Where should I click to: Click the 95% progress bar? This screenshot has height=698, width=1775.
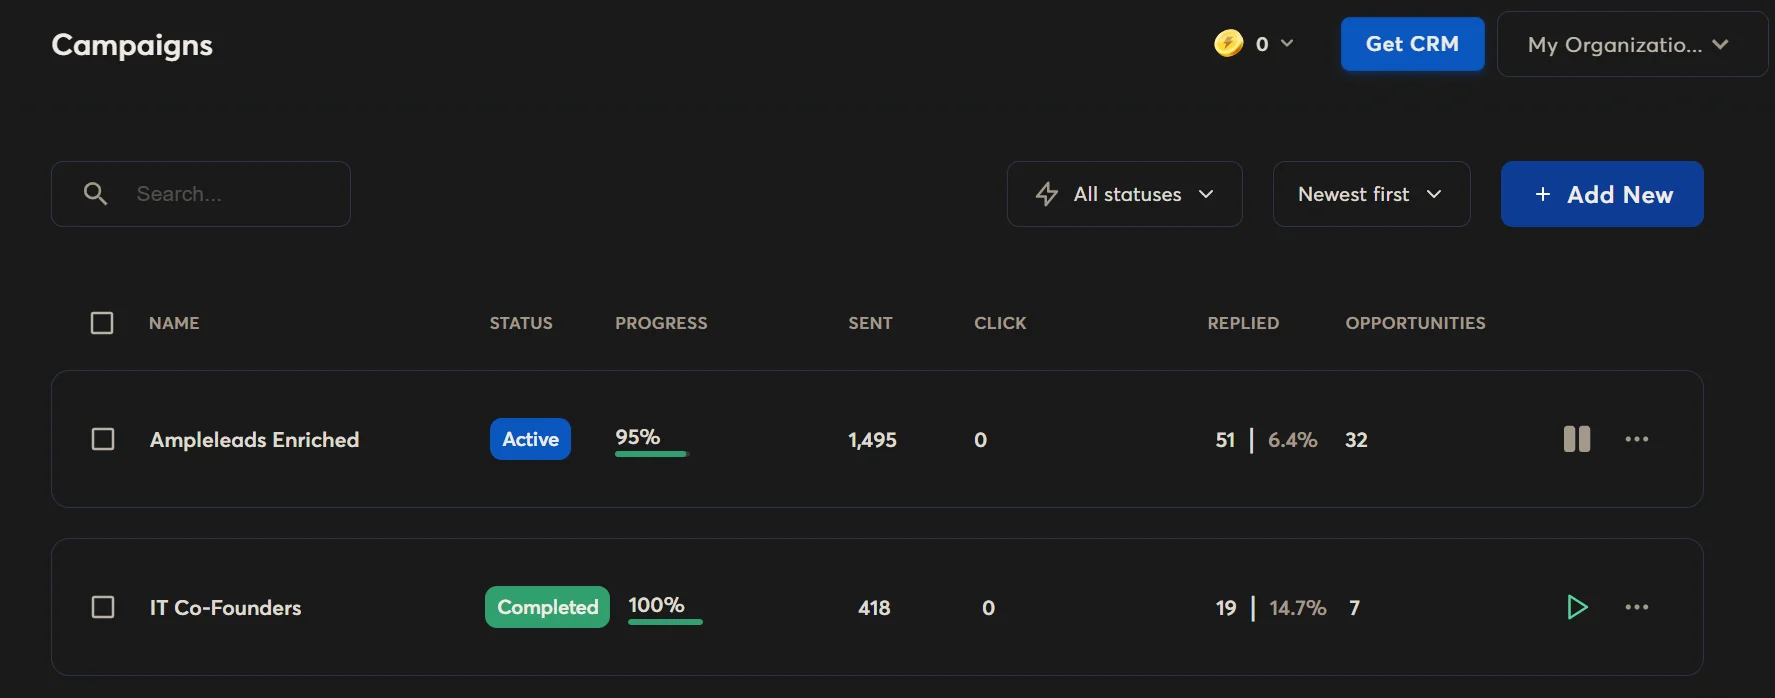tap(651, 454)
